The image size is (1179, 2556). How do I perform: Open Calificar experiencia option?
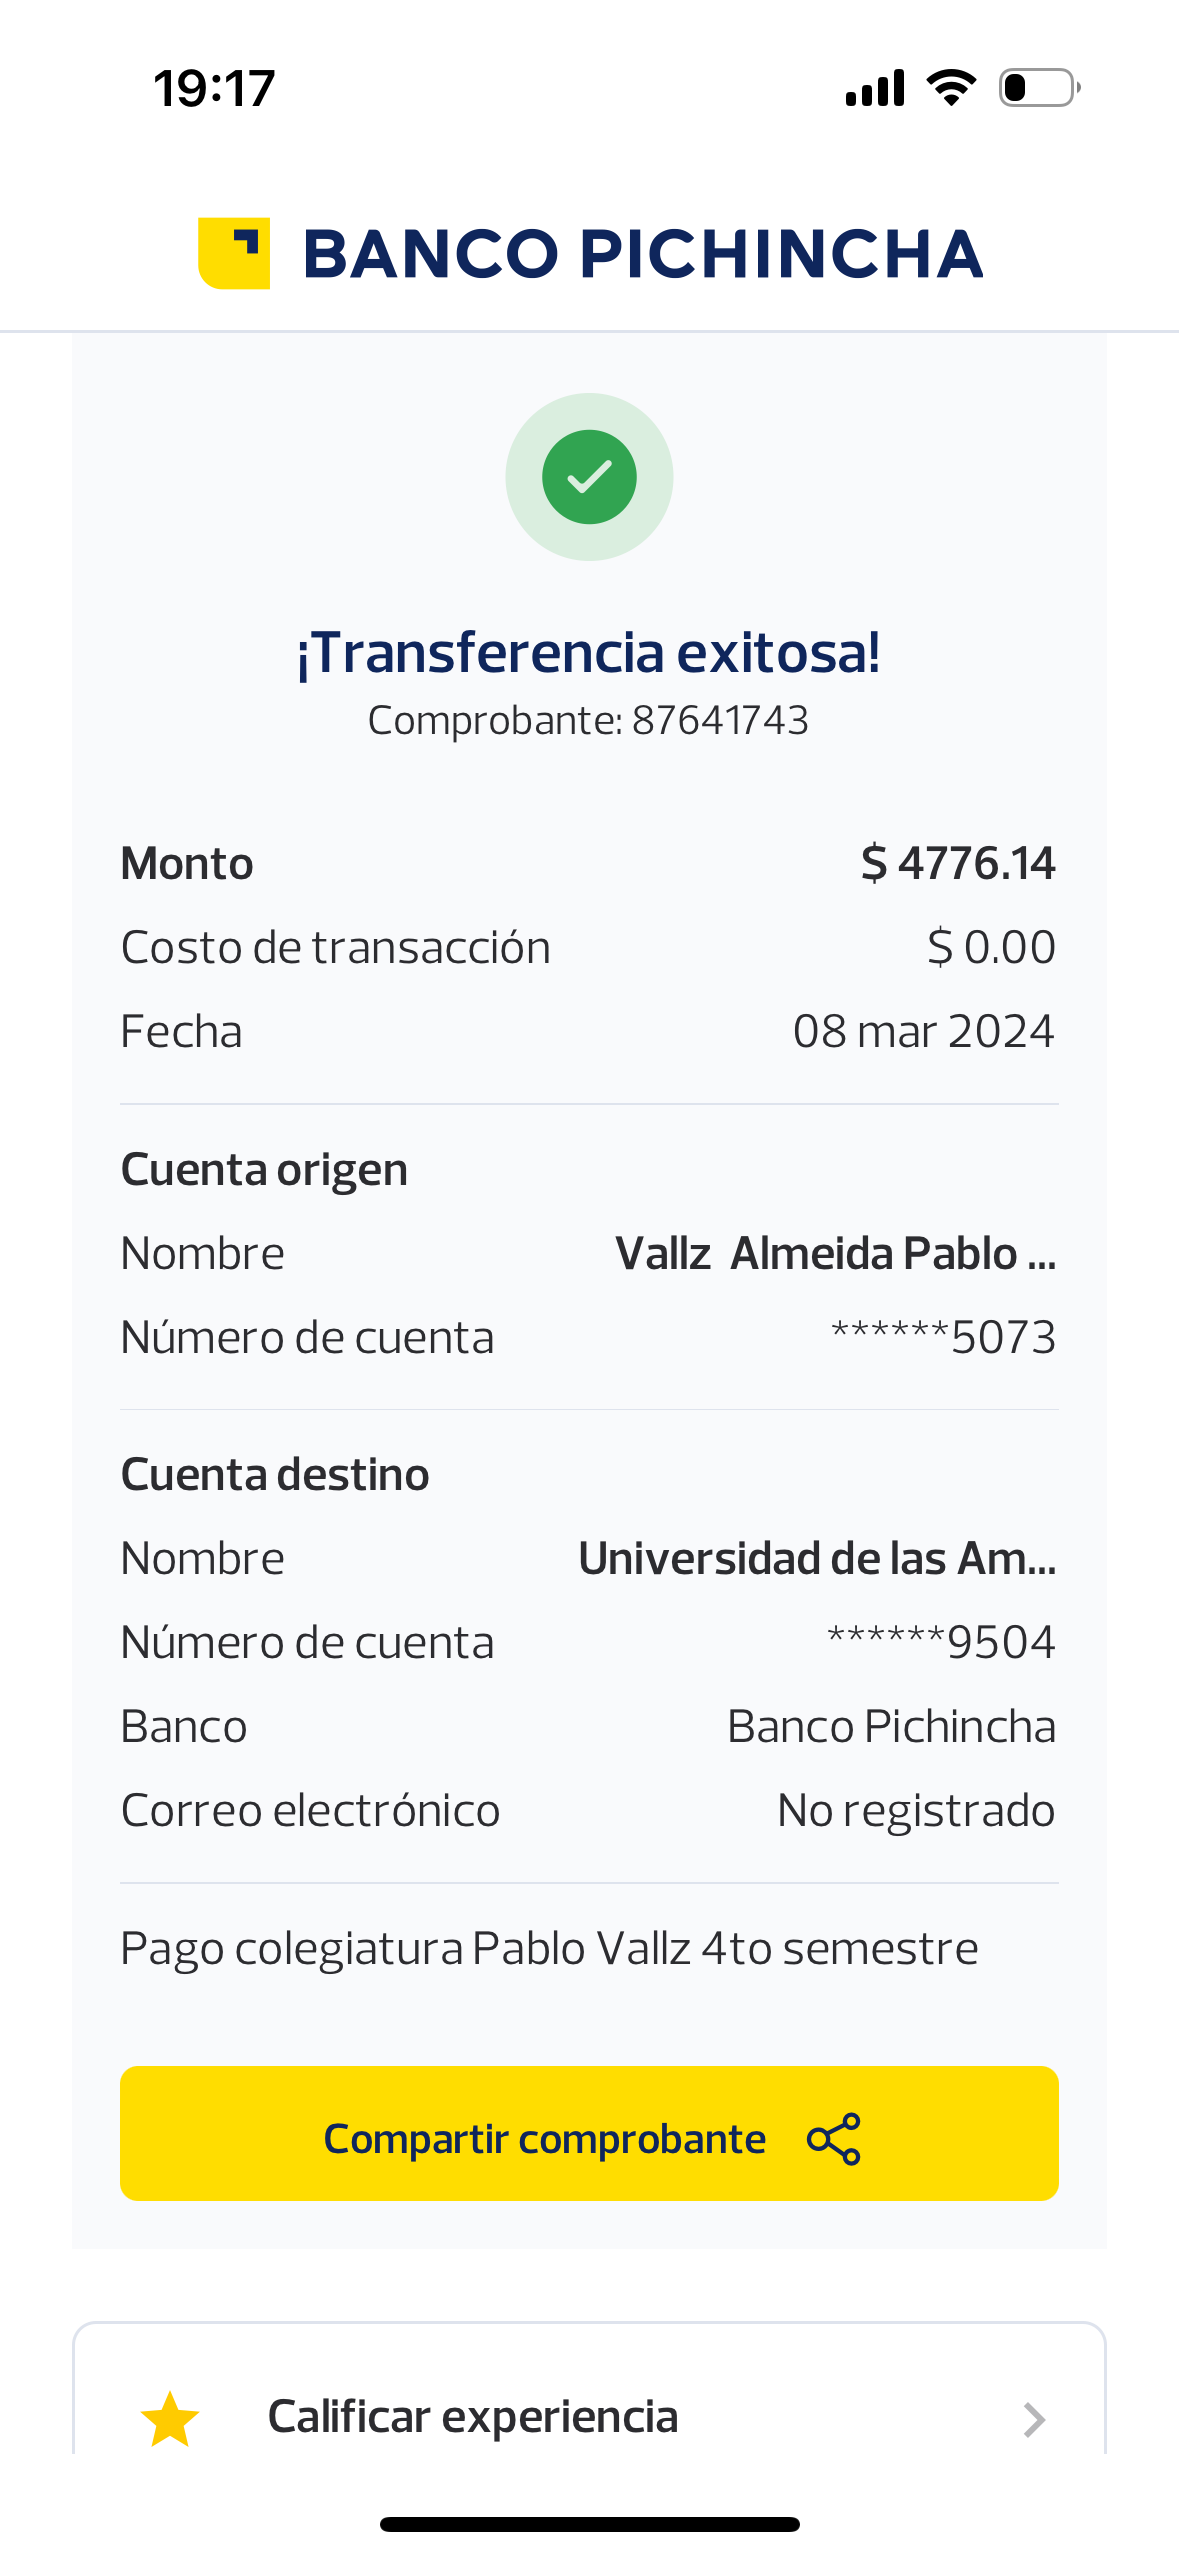click(x=473, y=2417)
